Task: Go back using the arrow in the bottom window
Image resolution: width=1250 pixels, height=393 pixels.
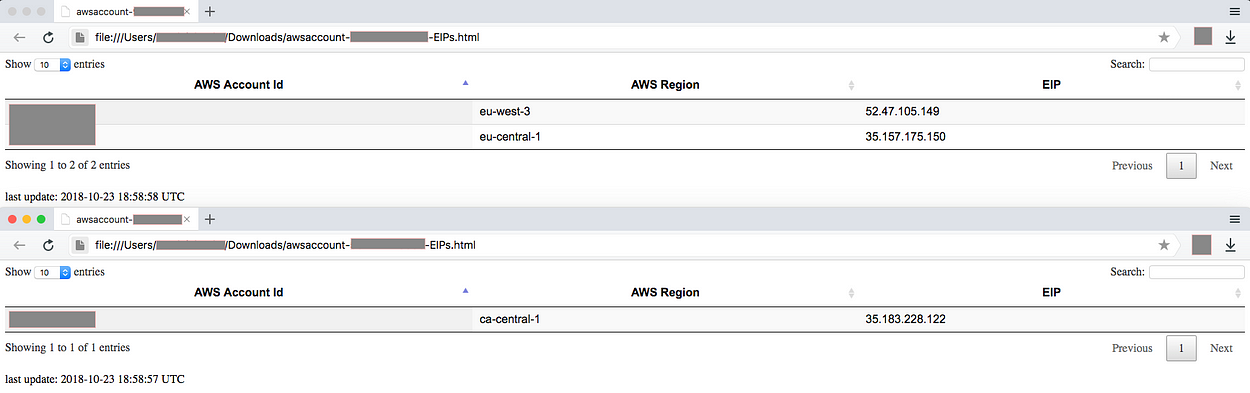Action: pyautogui.click(x=19, y=245)
